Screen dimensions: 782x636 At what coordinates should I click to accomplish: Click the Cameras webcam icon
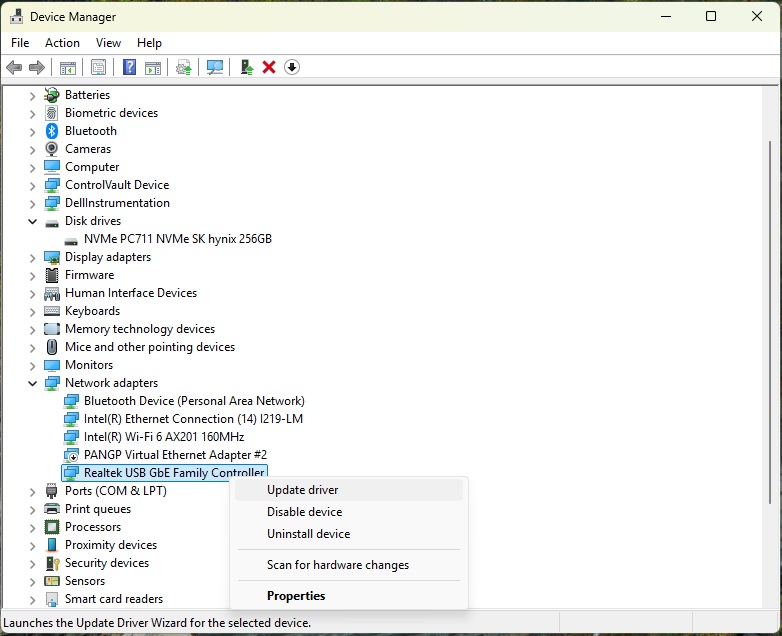pyautogui.click(x=52, y=149)
